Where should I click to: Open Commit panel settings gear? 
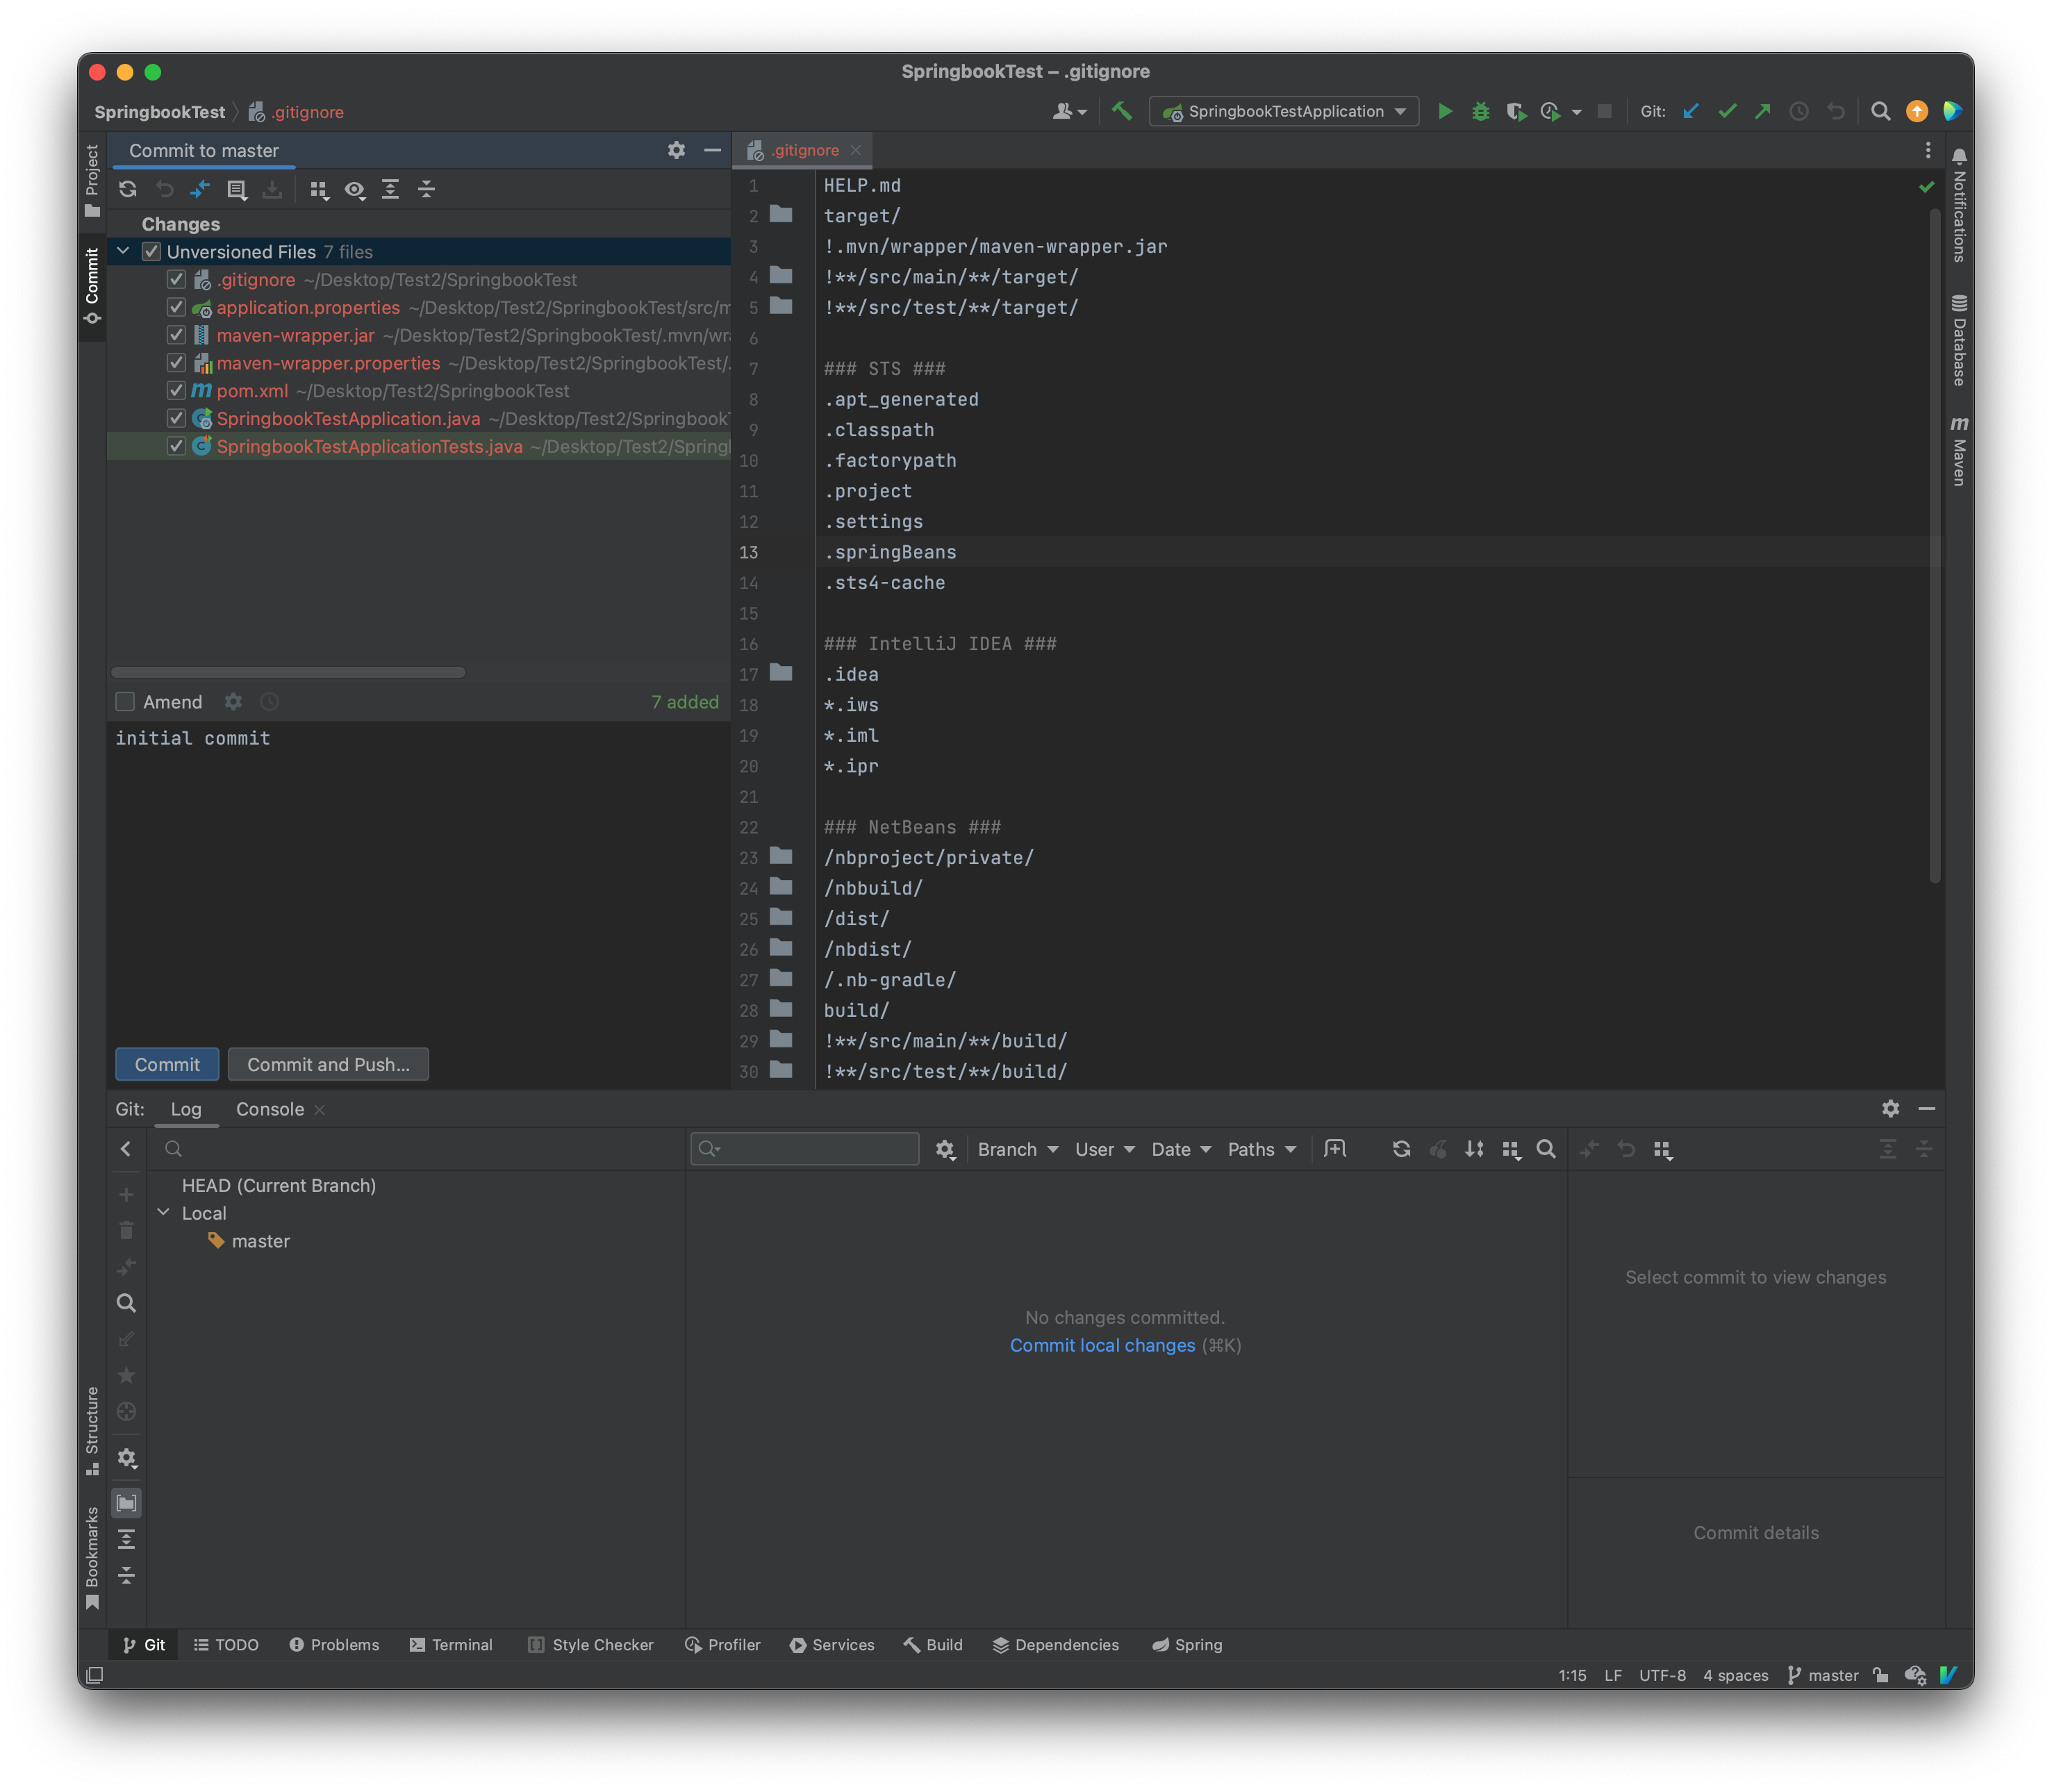(677, 150)
